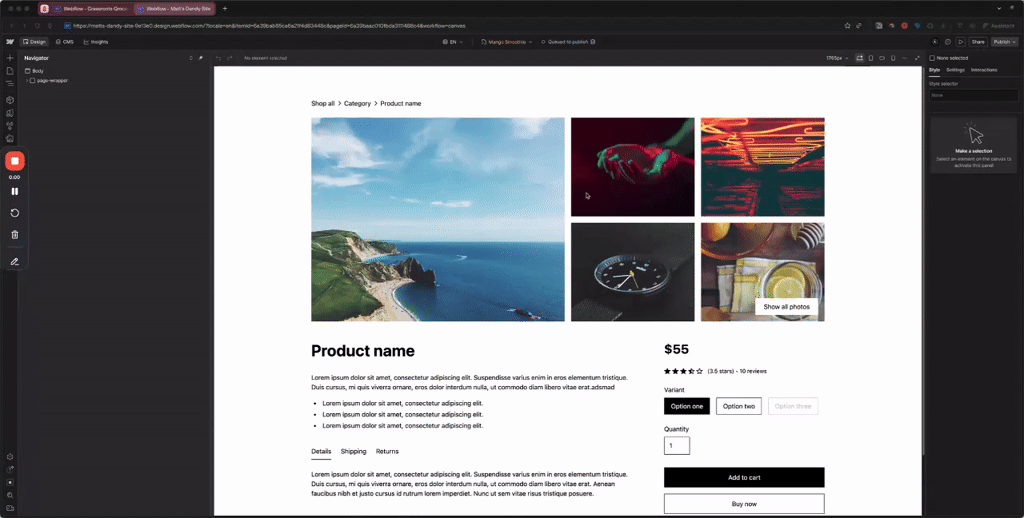The height and width of the screenshot is (518, 1024).
Task: Click the redo arrow above canvas
Action: [229, 58]
